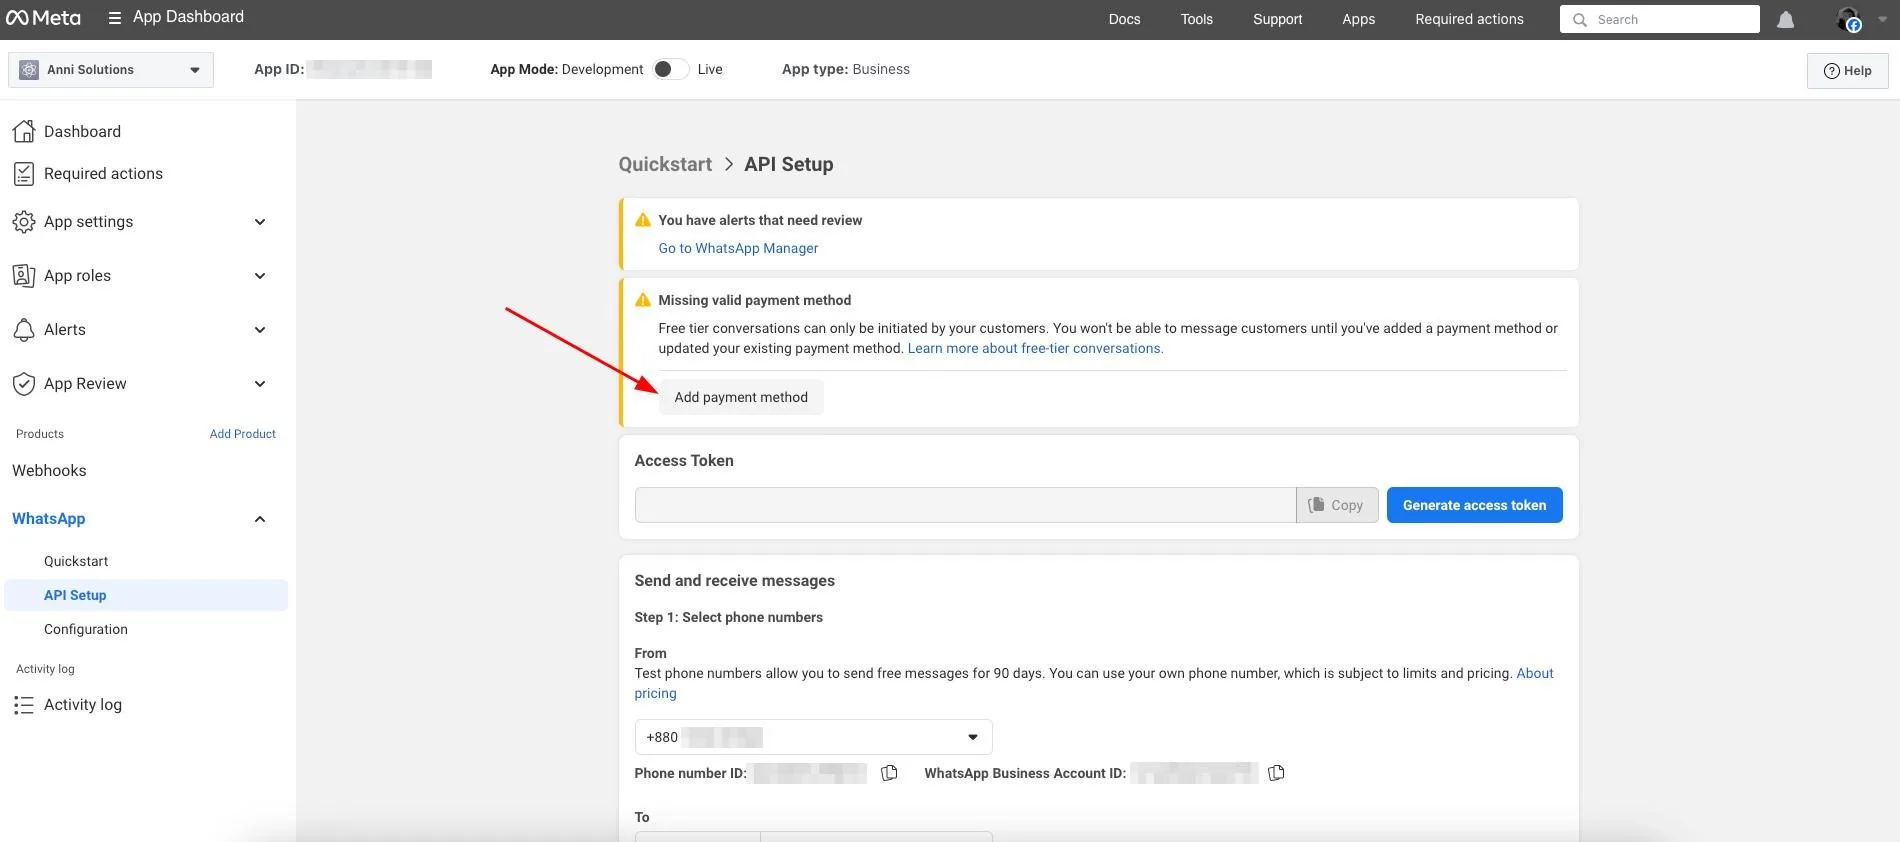Open the profile dropdown arrow in header

click(1882, 19)
